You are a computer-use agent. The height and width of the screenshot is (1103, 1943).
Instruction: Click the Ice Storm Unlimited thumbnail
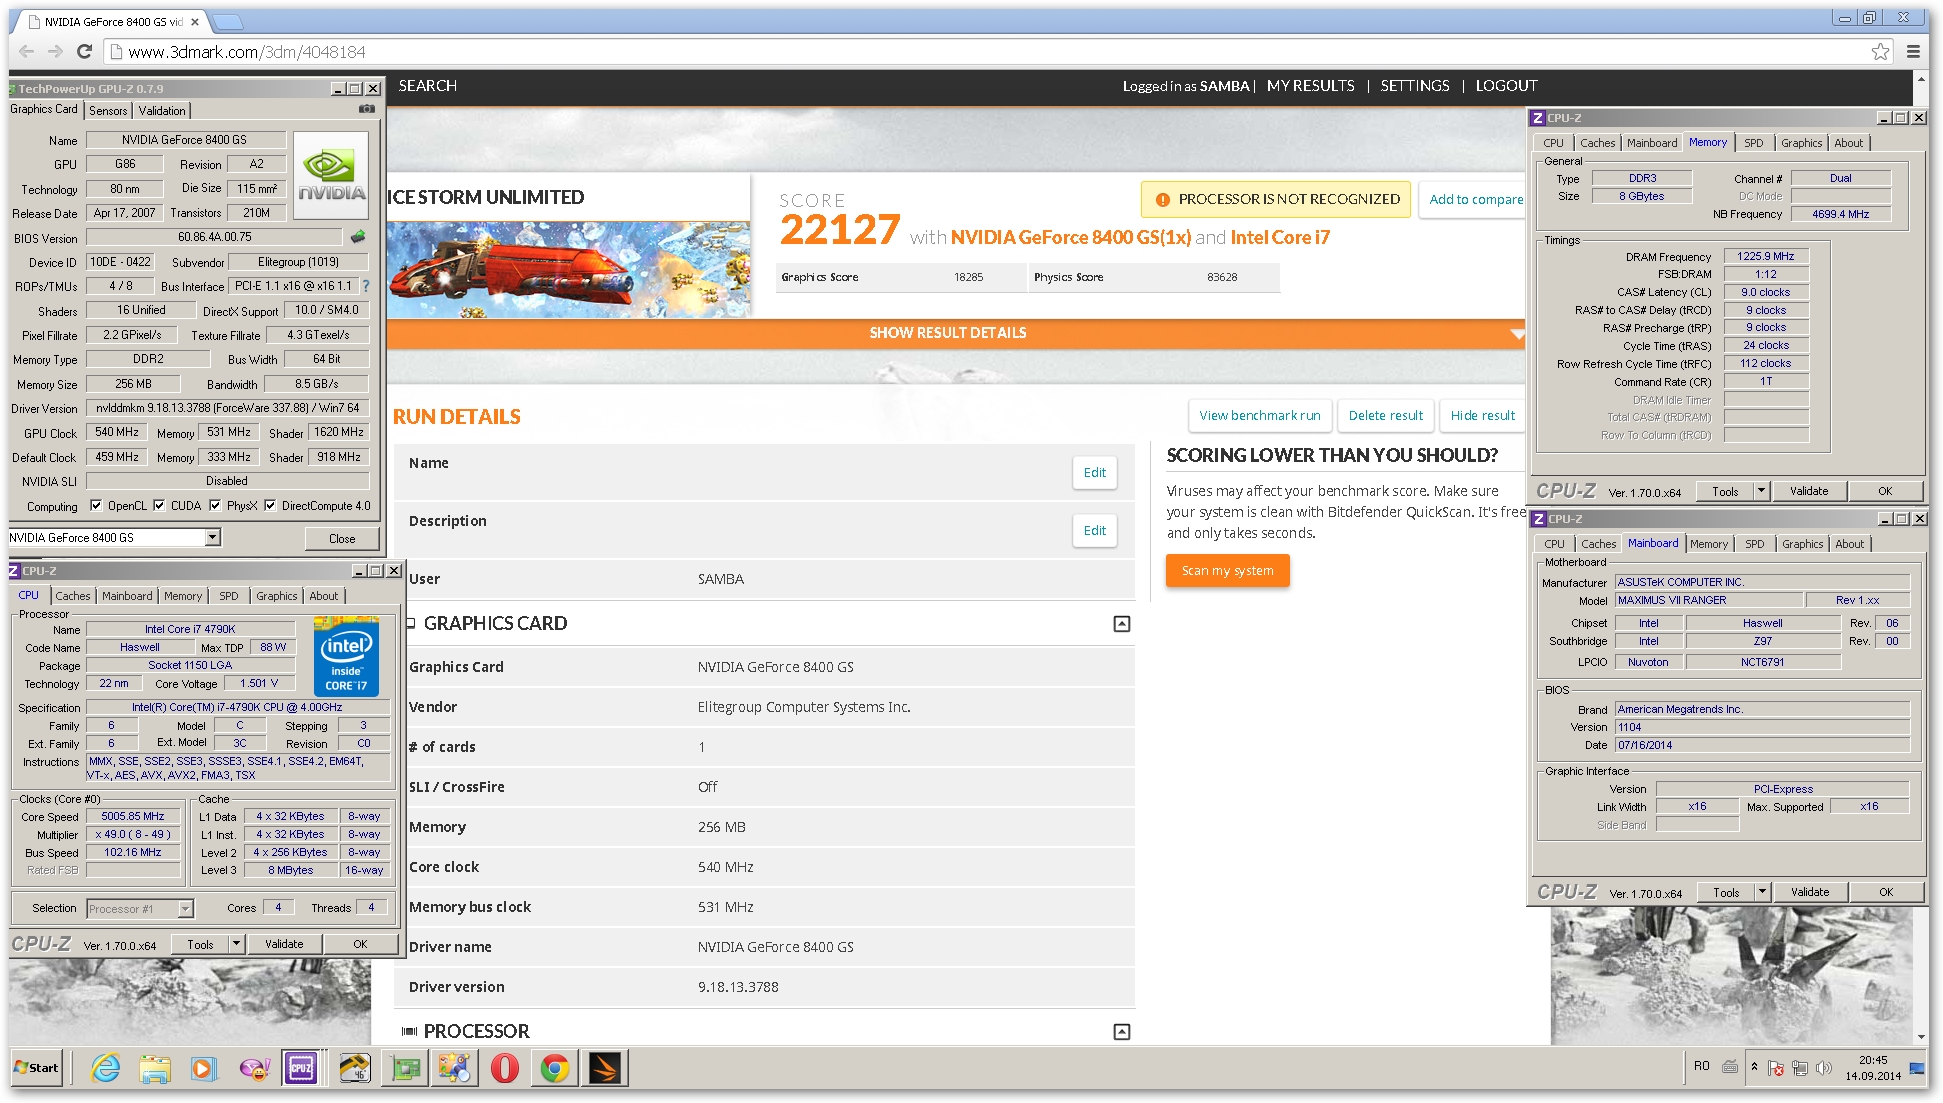[x=568, y=269]
